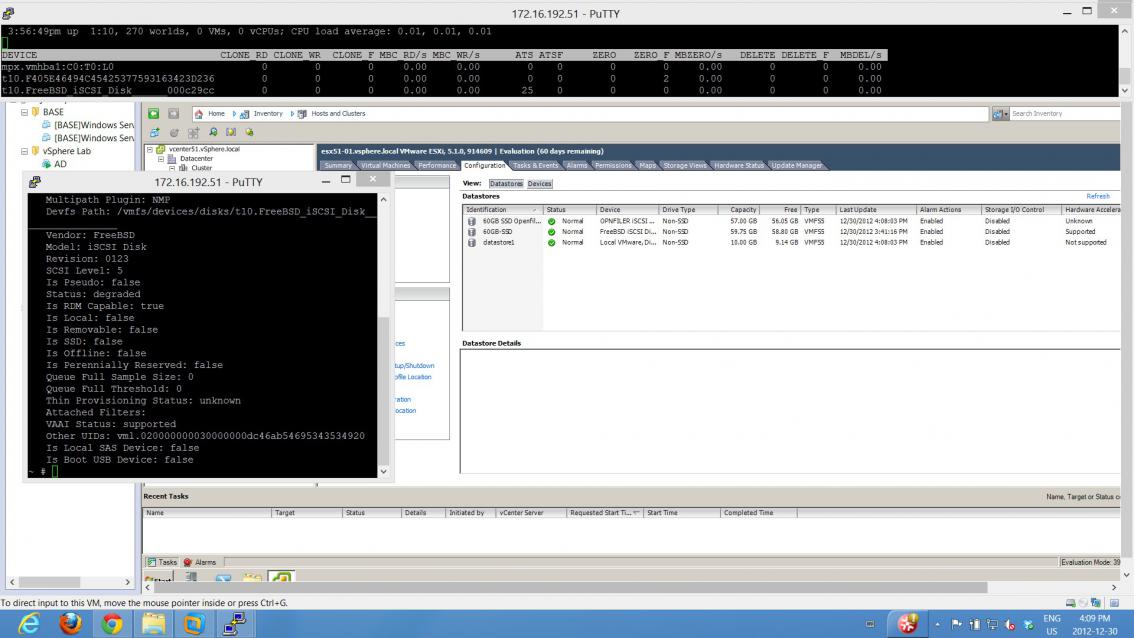Switch to the Performance tab
Screen dimensions: 1134x638
pyautogui.click(x=436, y=165)
